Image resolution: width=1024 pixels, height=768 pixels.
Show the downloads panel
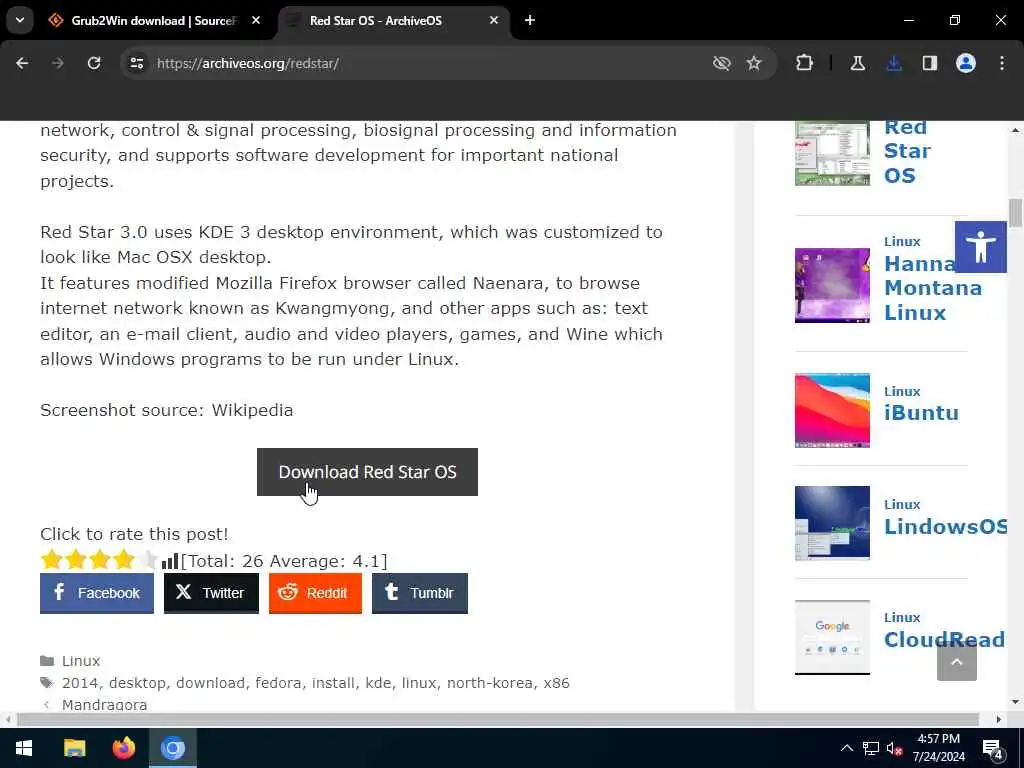click(894, 63)
